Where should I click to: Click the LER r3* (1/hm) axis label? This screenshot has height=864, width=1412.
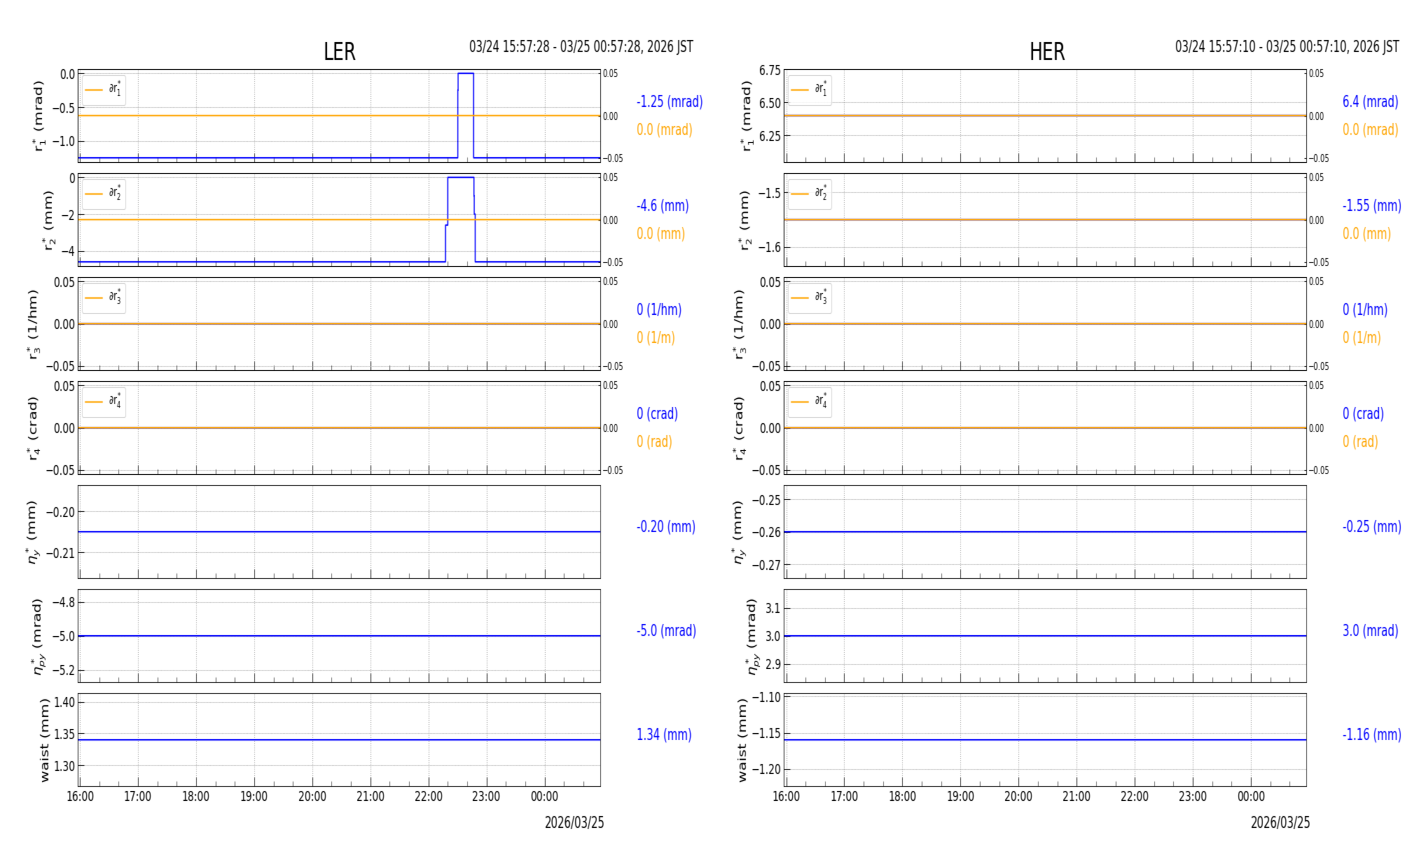point(32,324)
